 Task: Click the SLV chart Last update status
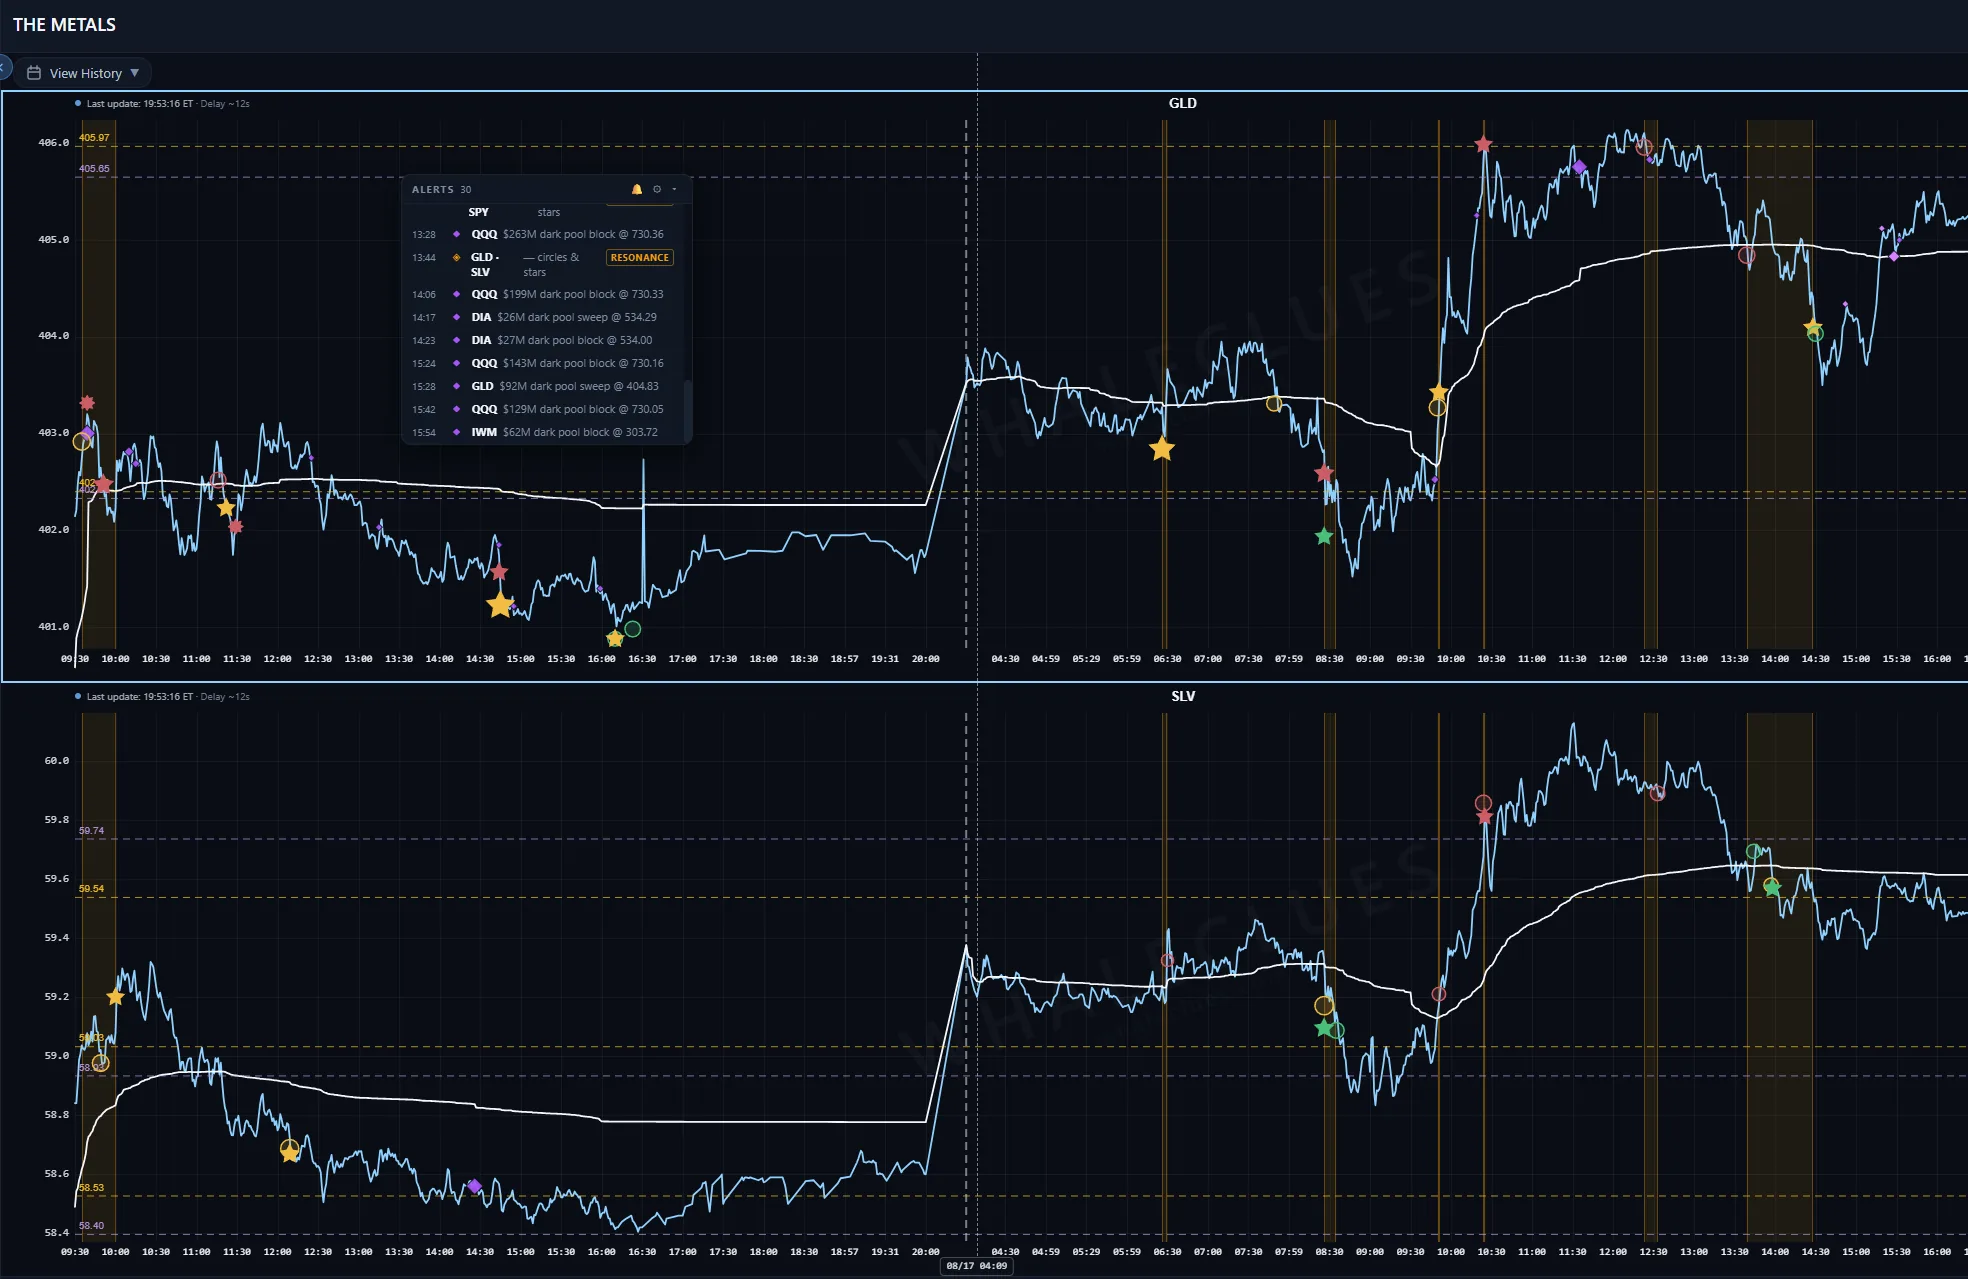162,696
